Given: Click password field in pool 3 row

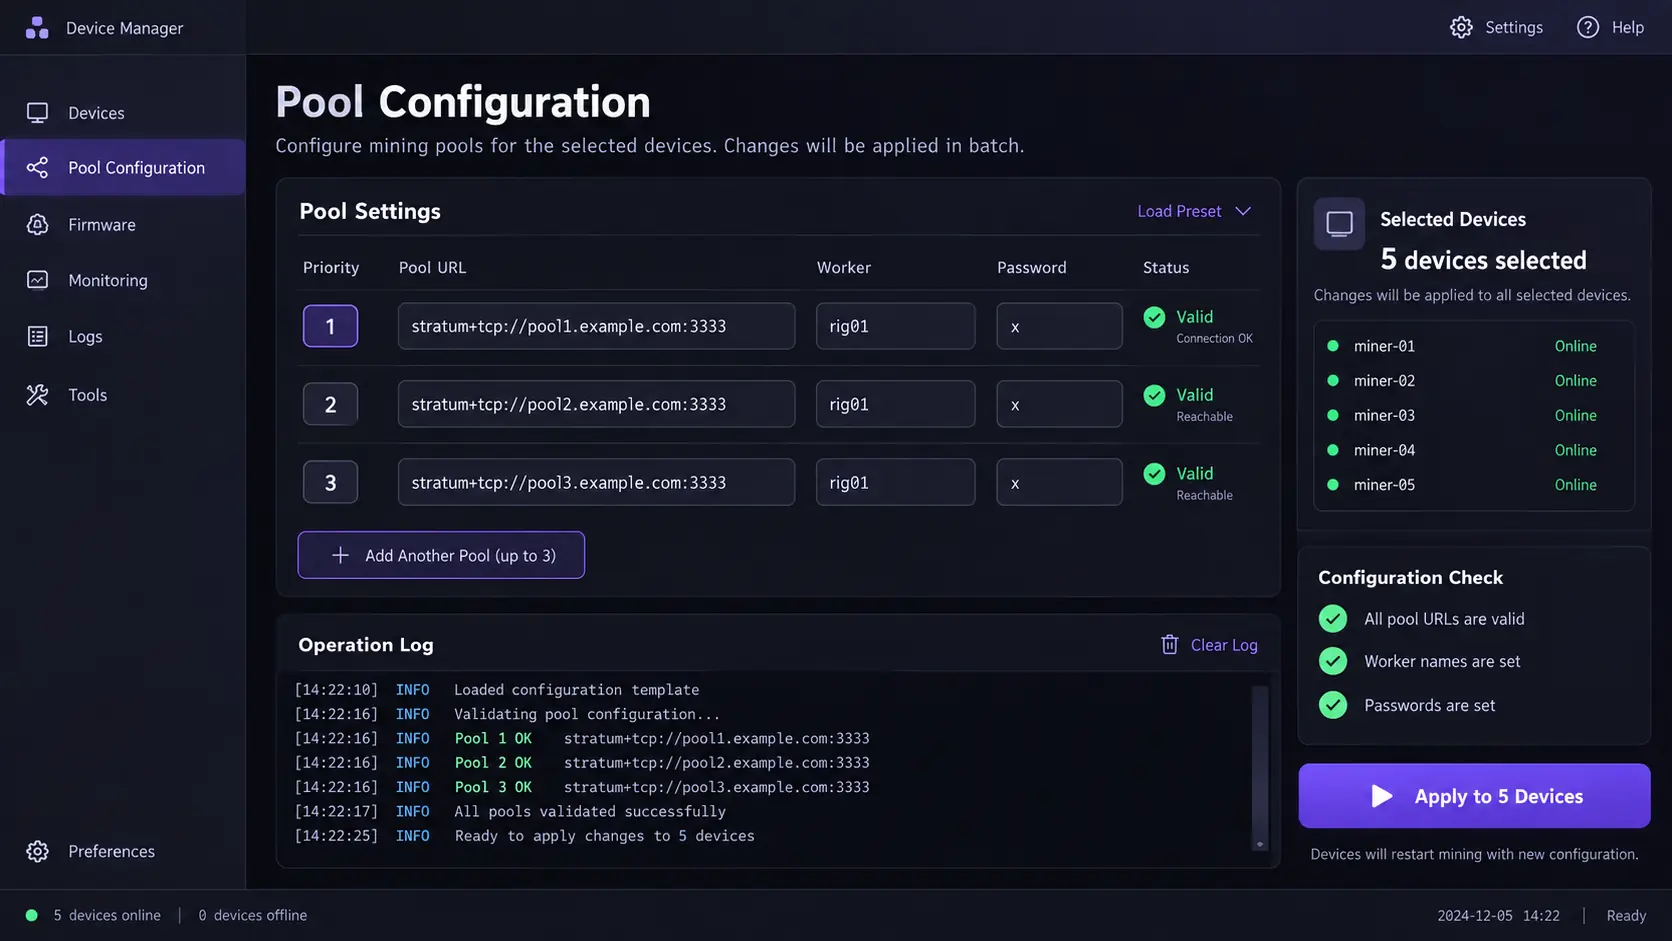Looking at the screenshot, I should click(1059, 482).
